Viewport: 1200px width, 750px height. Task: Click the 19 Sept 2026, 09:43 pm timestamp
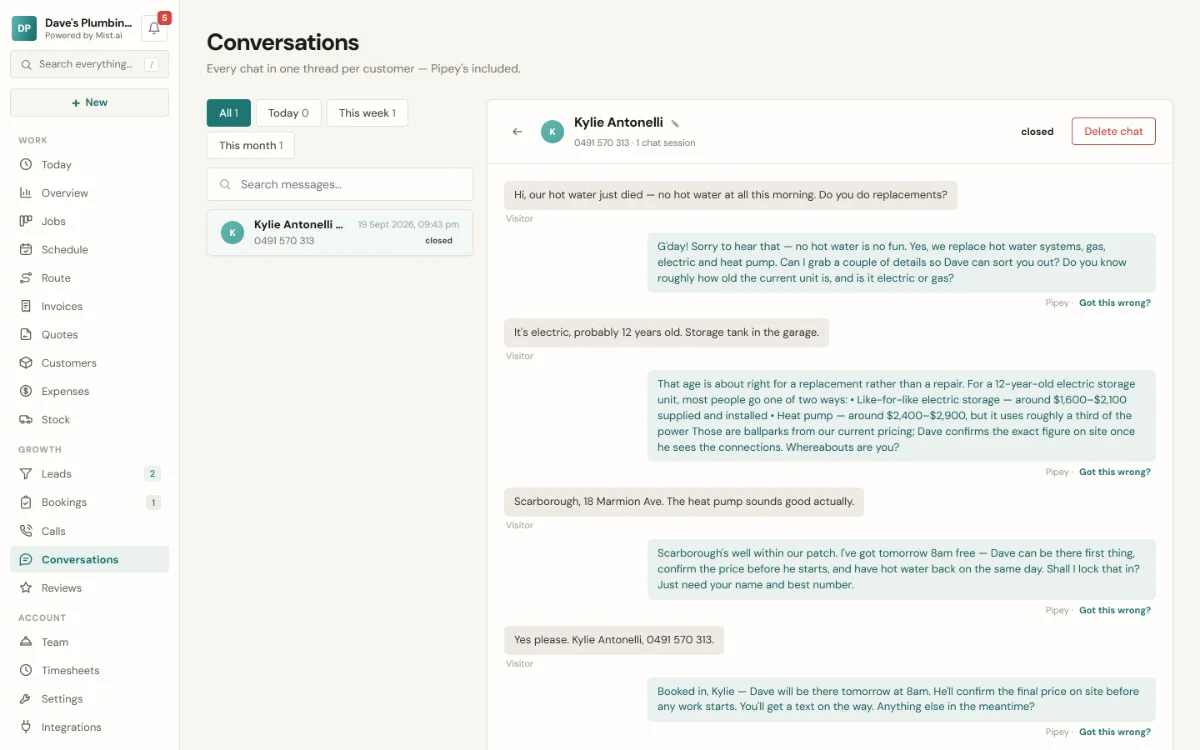point(408,225)
